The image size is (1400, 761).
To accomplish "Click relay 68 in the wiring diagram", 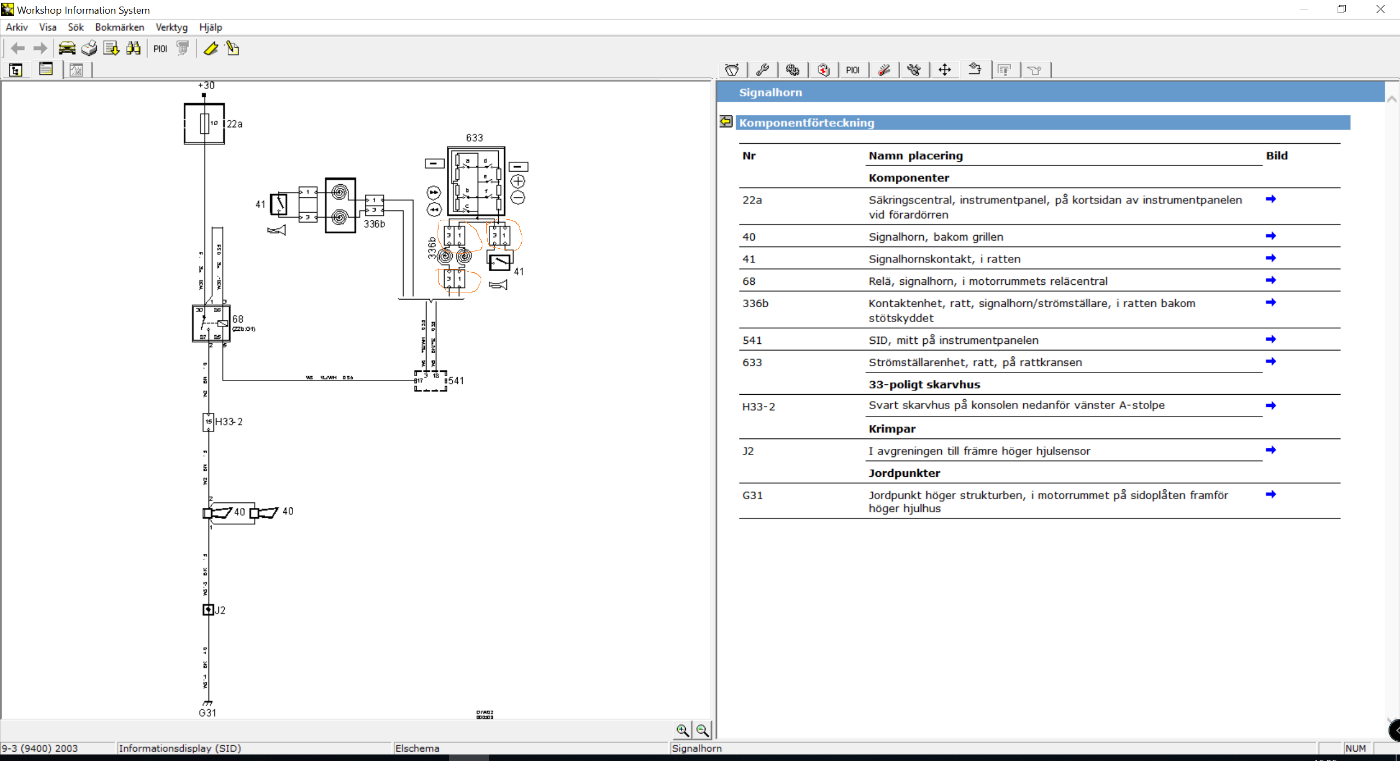I will 211,323.
